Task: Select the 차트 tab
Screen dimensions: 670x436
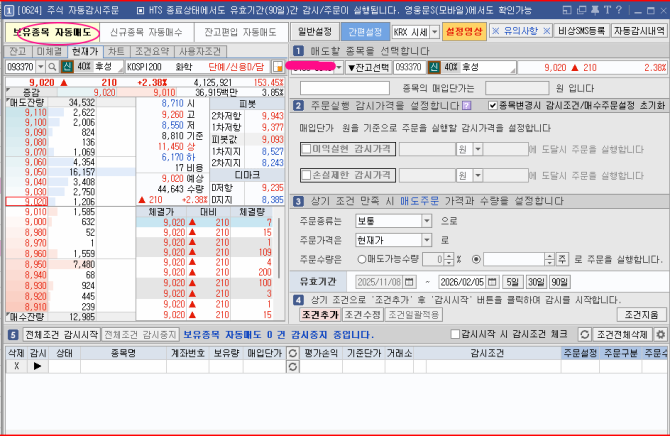Action: (x=116, y=49)
